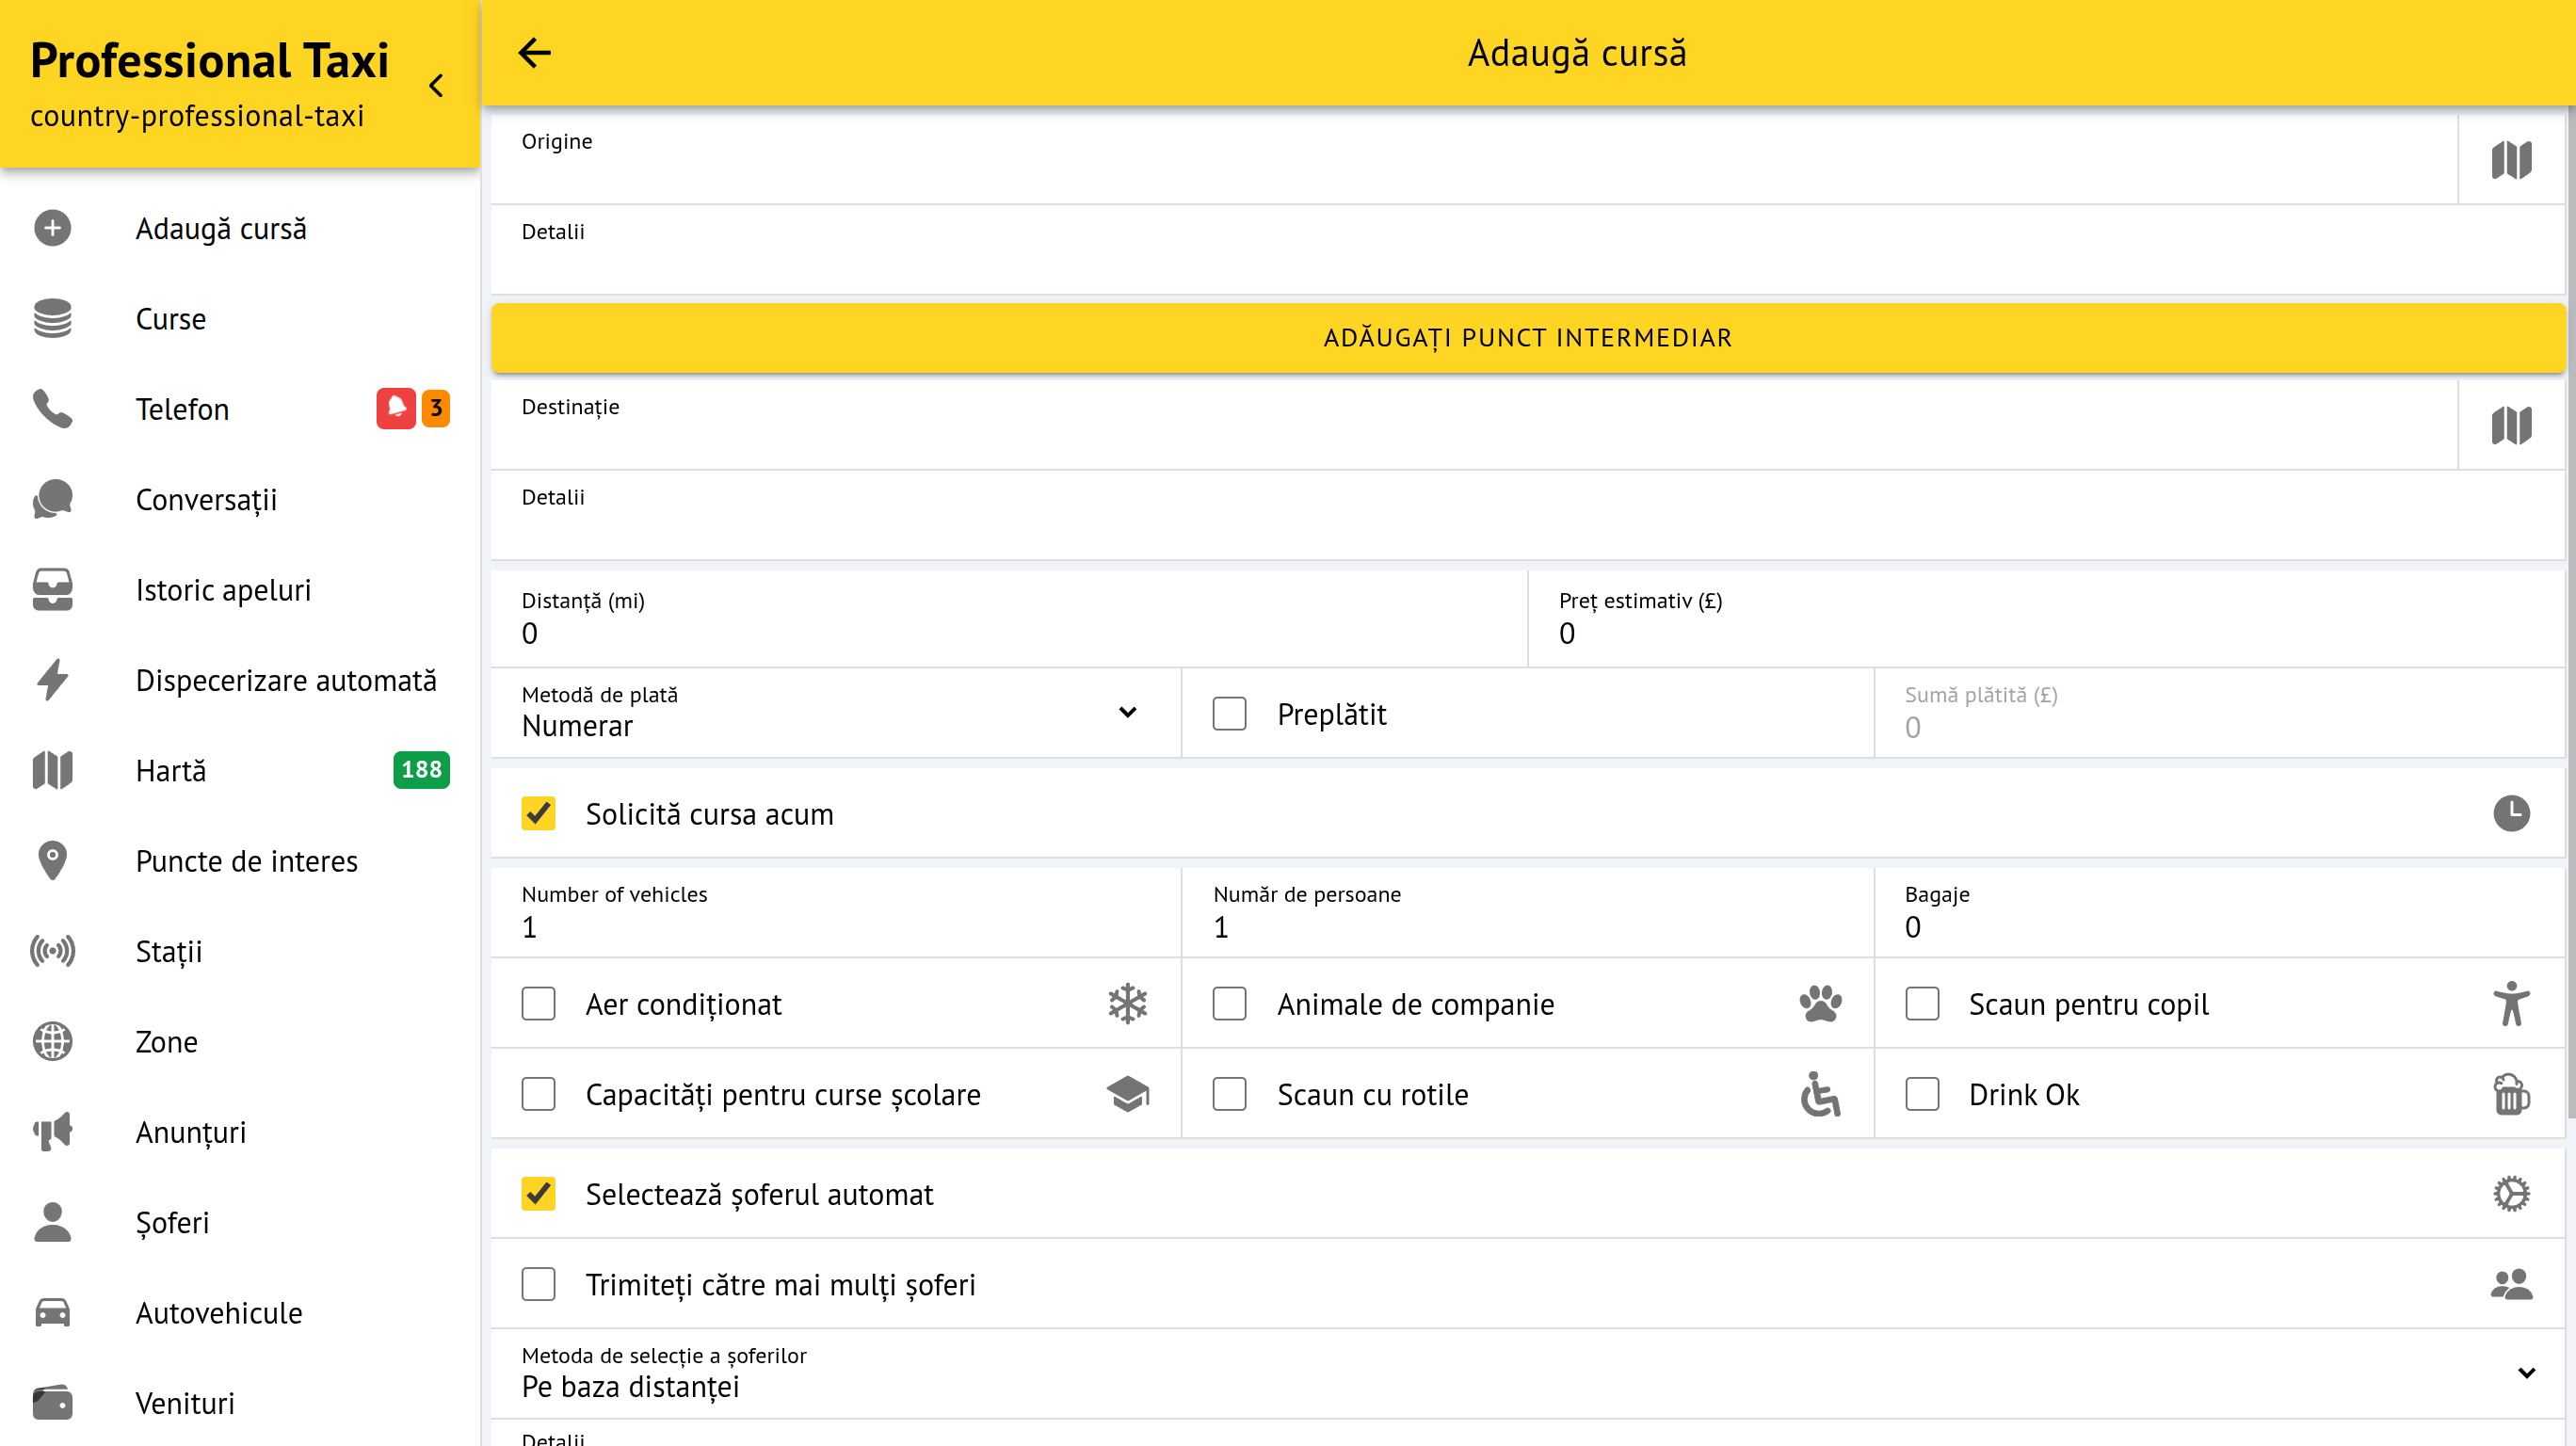Click the multiple drivers people icon

[x=2510, y=1284]
